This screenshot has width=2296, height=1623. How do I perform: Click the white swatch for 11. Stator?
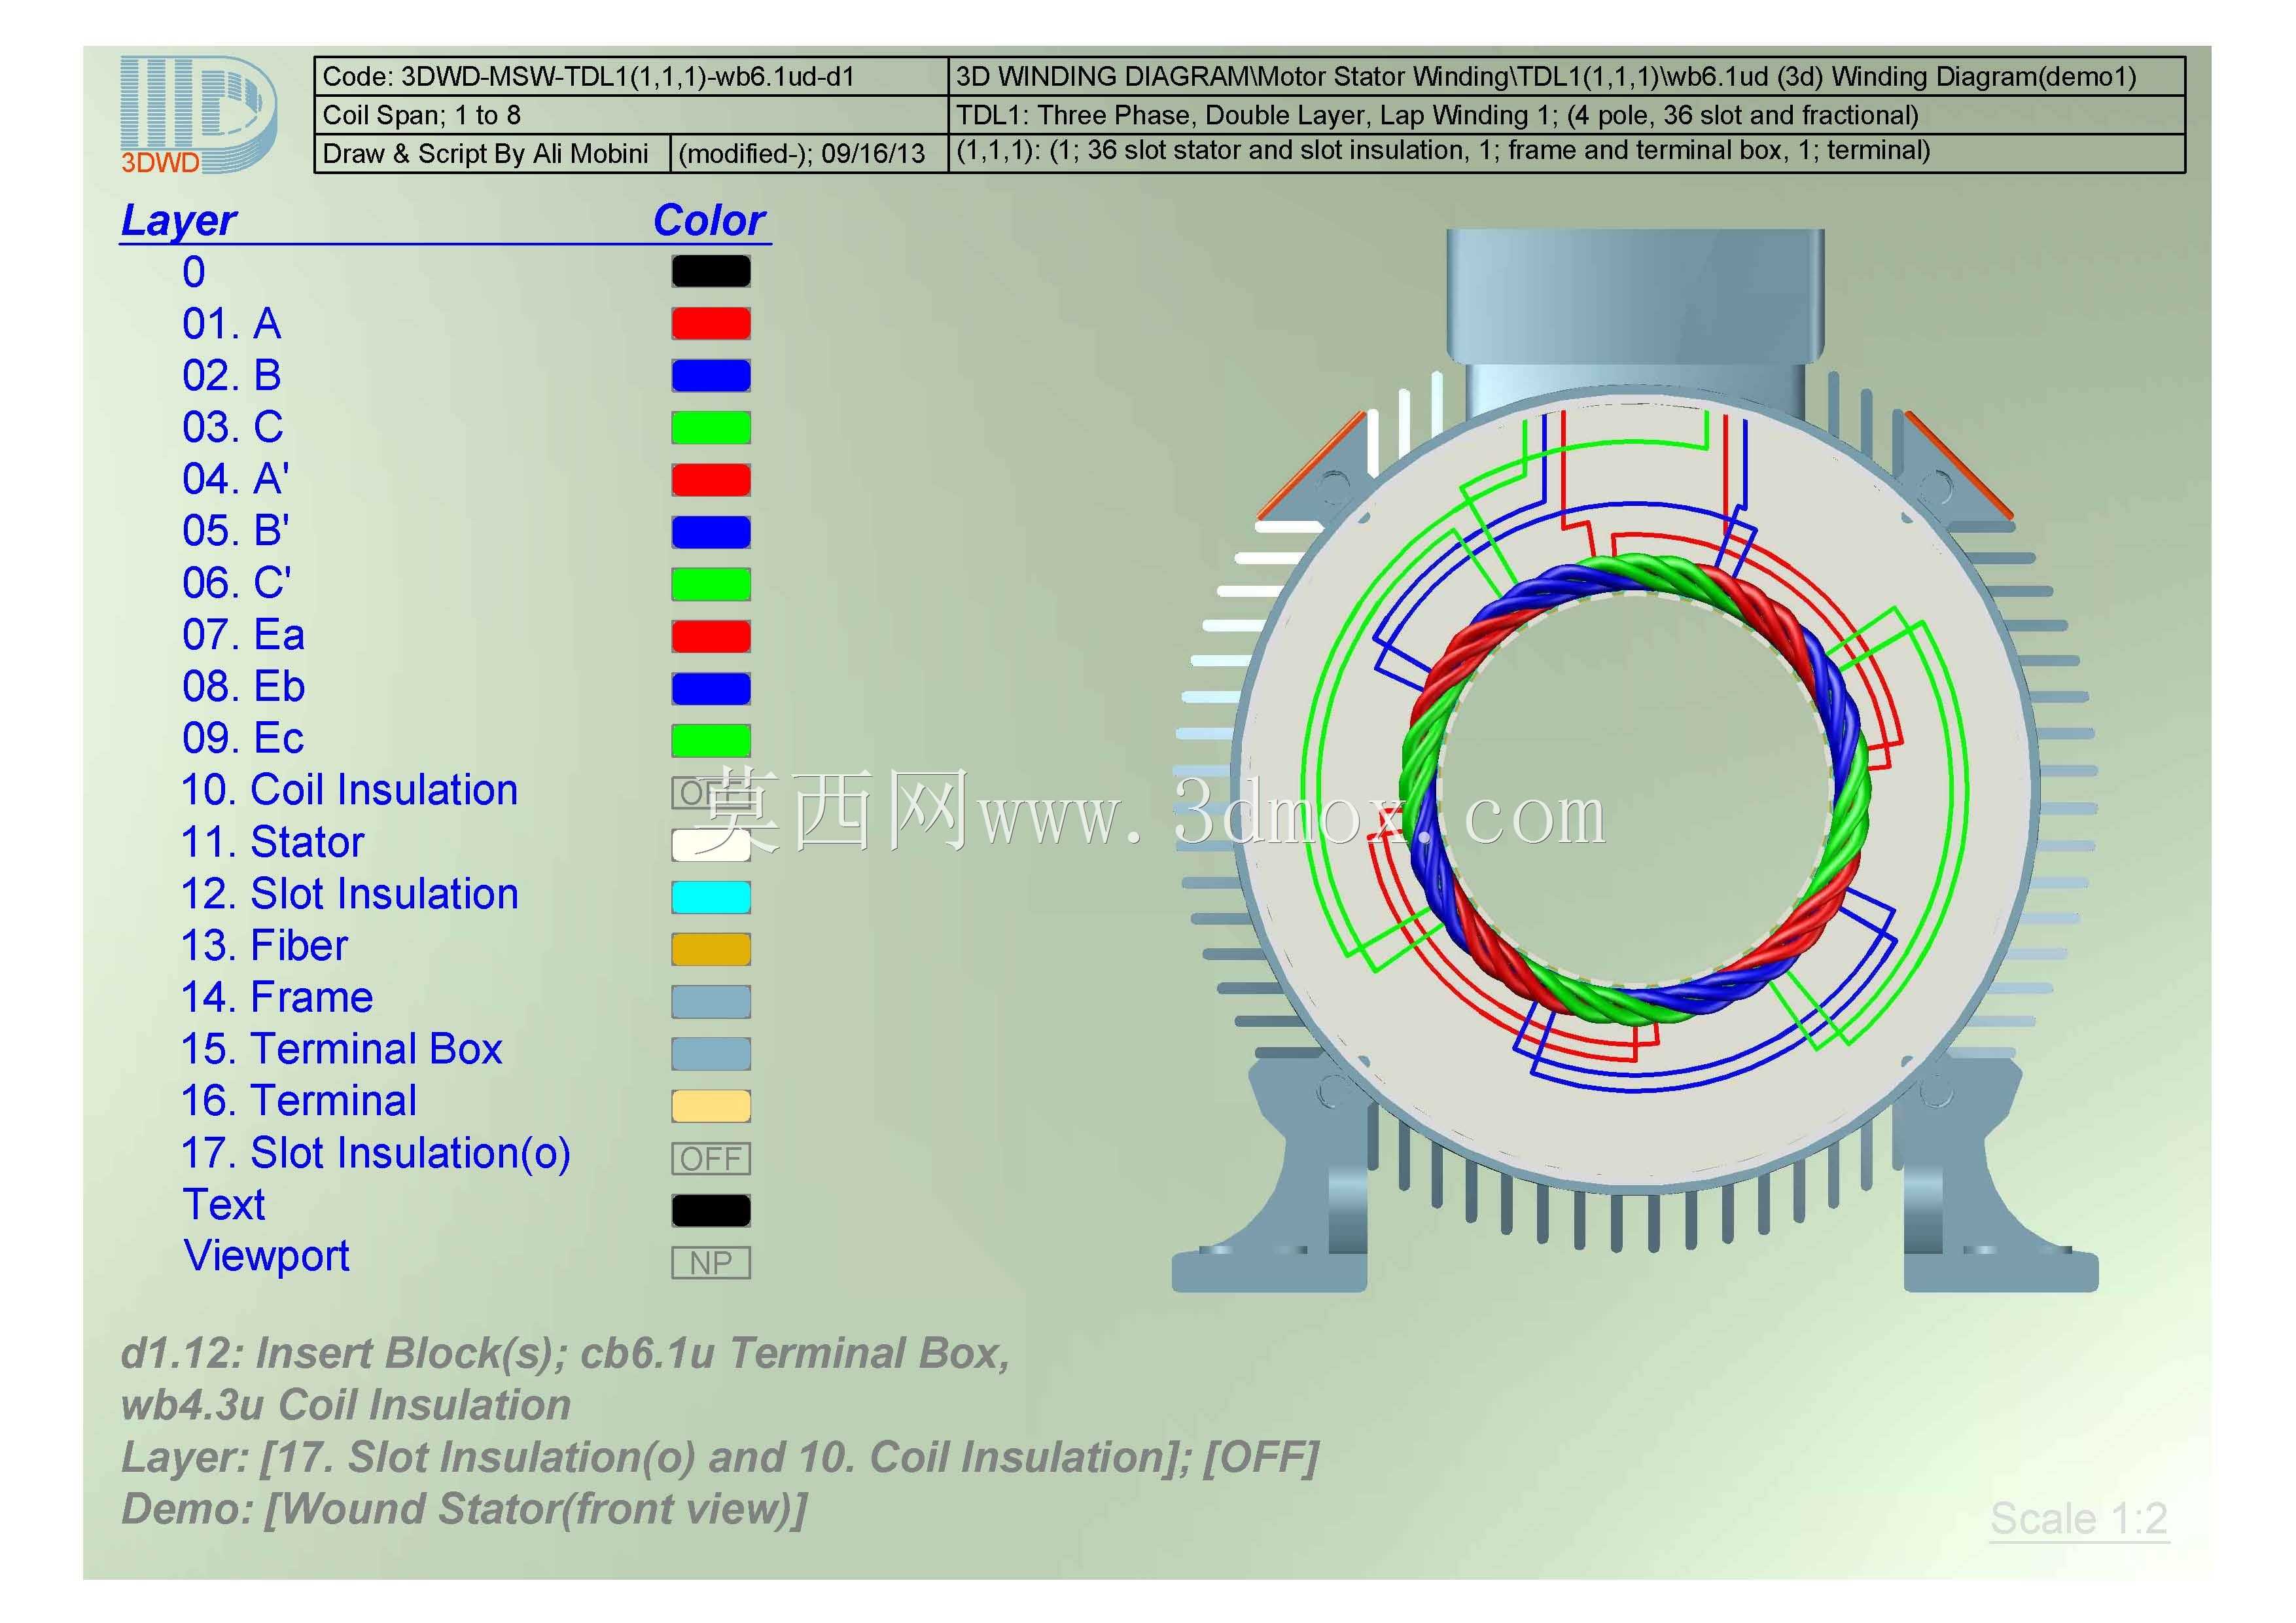coord(711,845)
